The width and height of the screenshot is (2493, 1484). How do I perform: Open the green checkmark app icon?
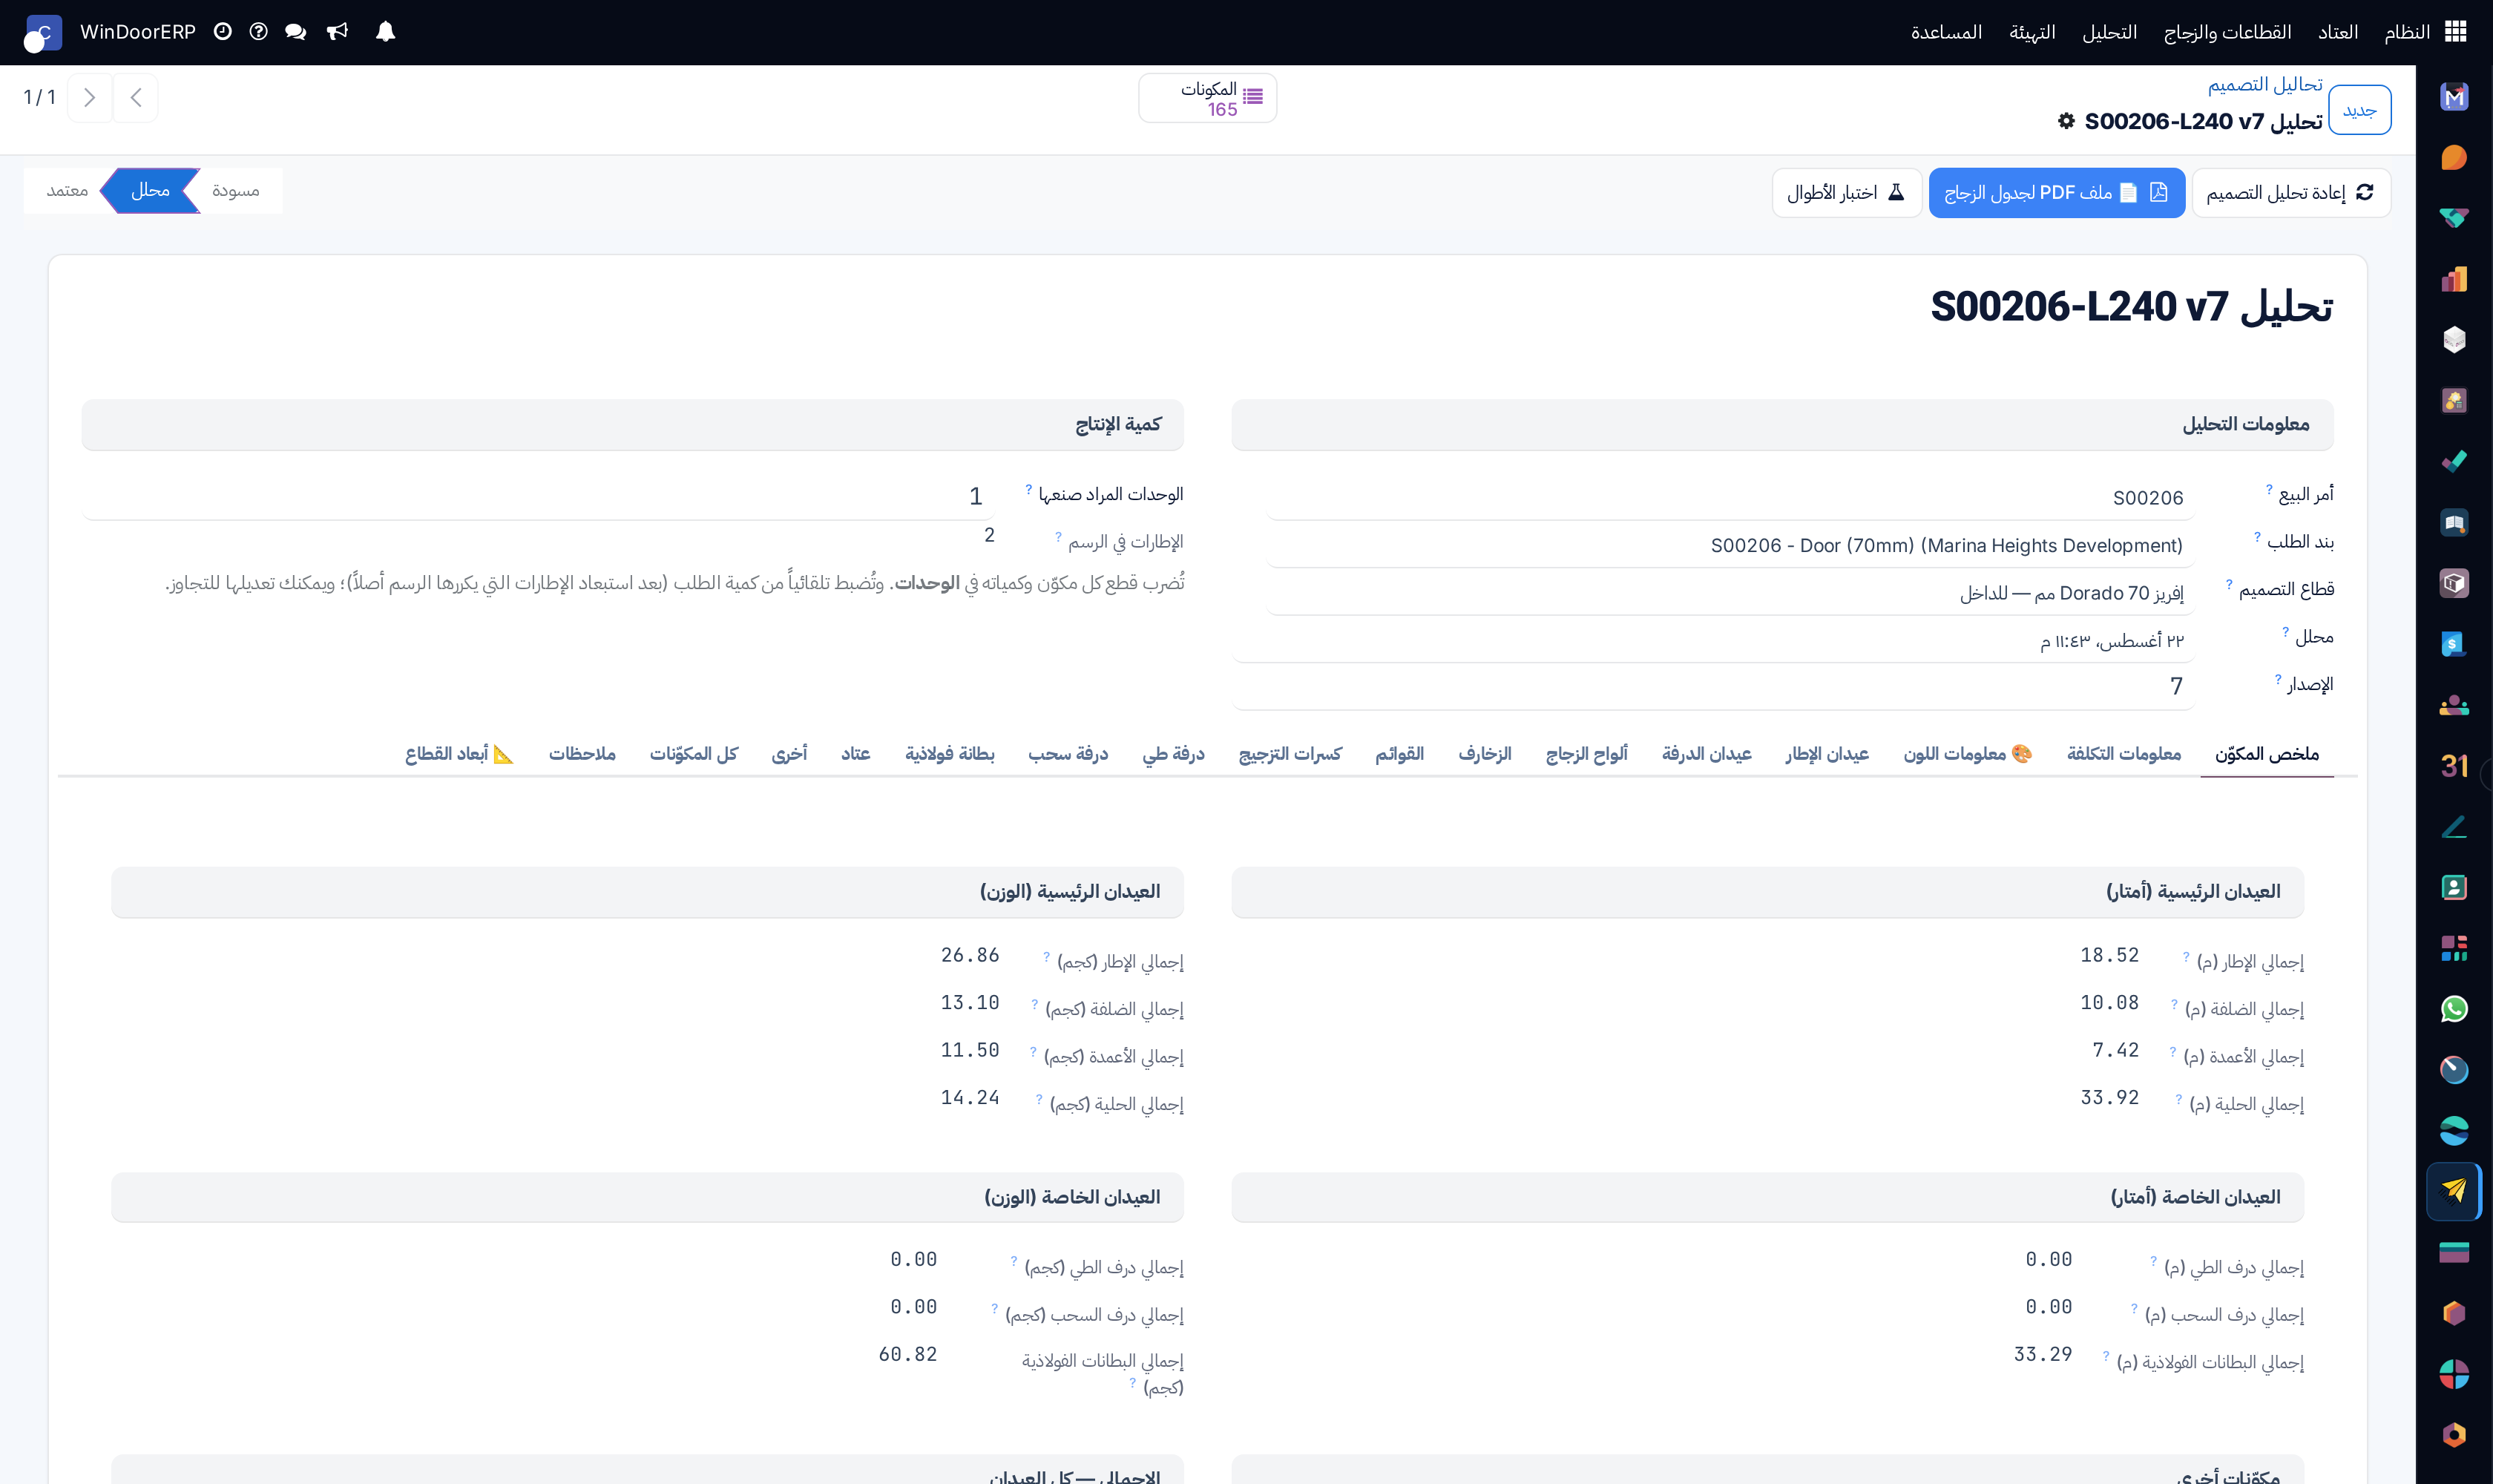pos(2454,461)
